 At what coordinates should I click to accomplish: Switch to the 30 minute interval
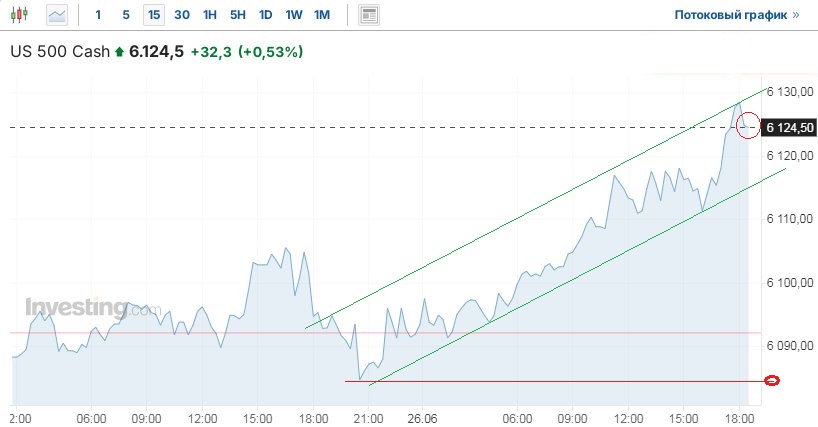(x=181, y=15)
